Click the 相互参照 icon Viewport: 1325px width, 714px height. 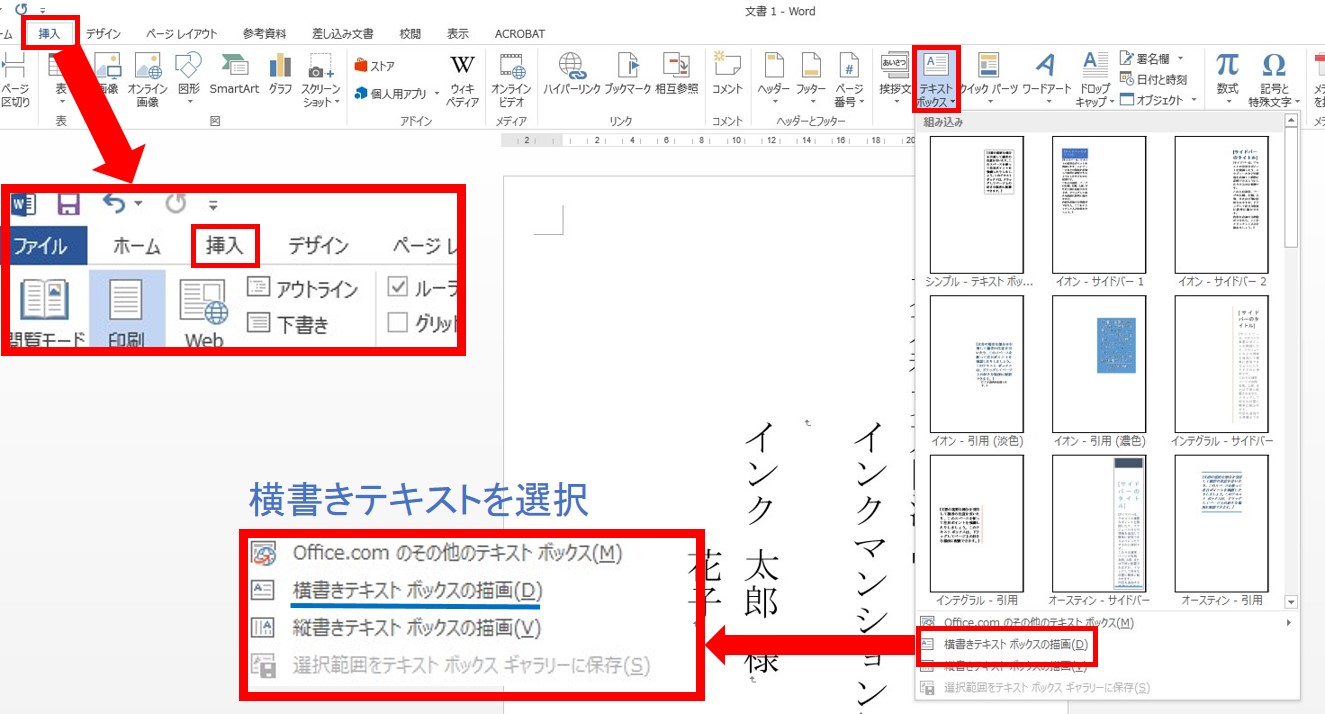pos(677,75)
